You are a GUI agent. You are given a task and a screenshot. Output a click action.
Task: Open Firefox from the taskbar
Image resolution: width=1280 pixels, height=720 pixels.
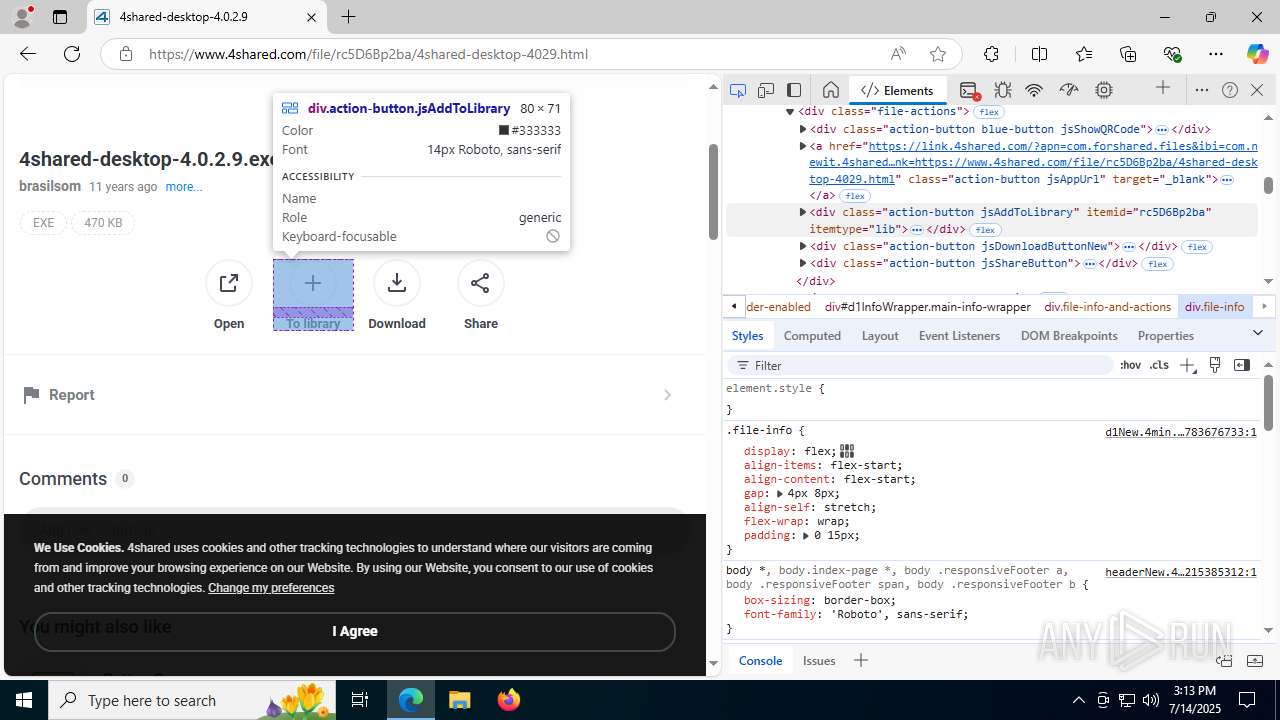point(509,700)
